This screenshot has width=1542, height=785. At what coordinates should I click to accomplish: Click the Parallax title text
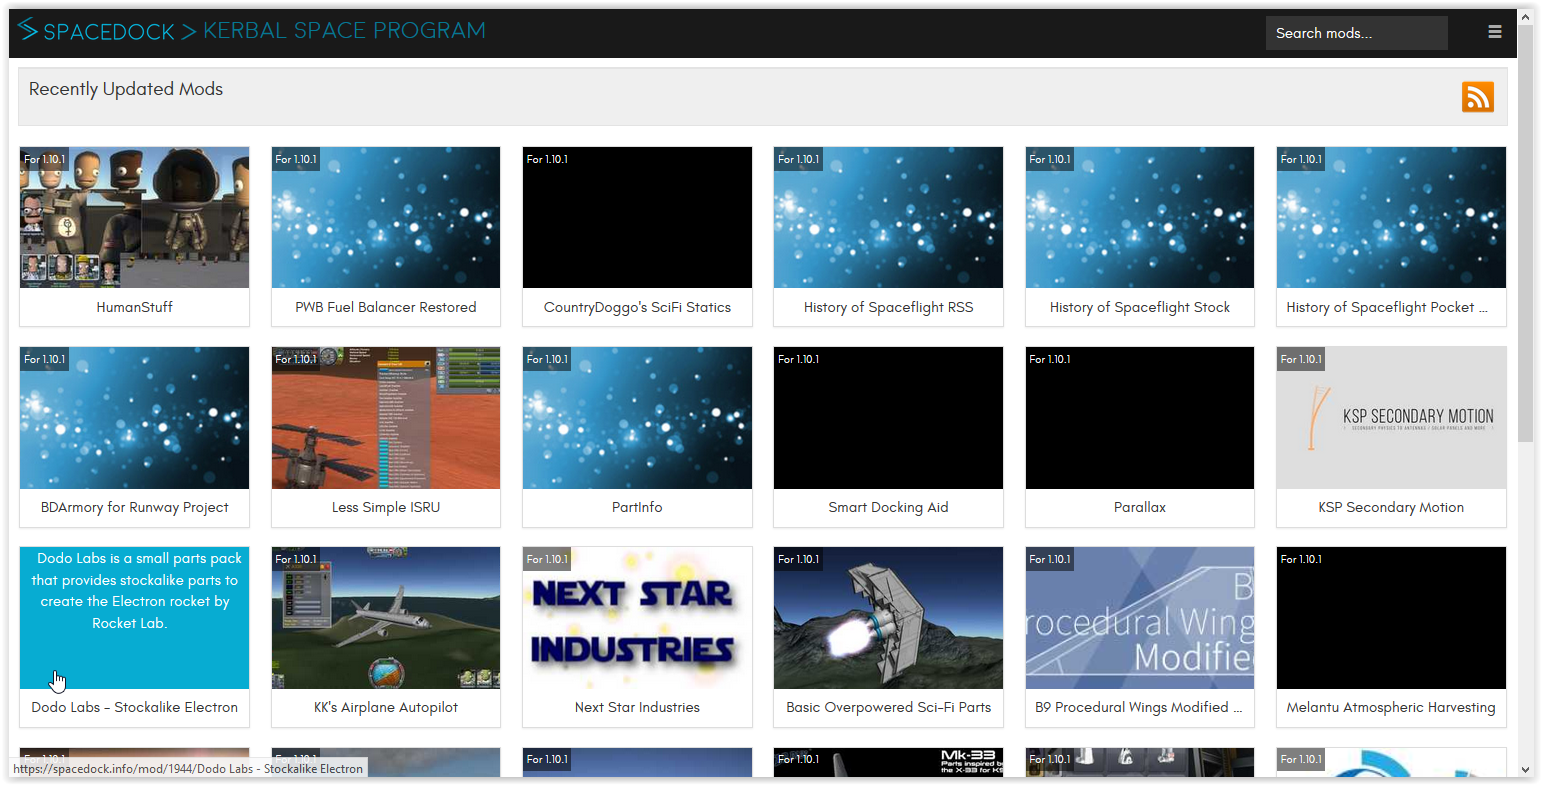coord(1140,507)
